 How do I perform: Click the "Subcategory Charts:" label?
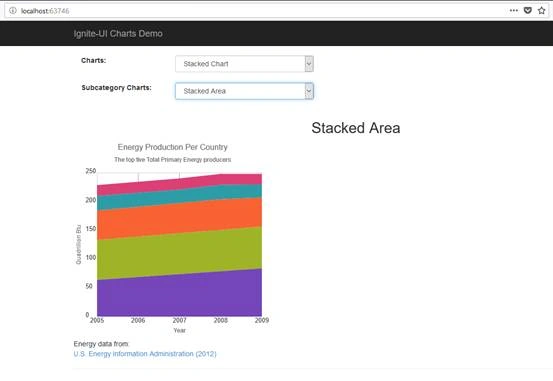(116, 88)
